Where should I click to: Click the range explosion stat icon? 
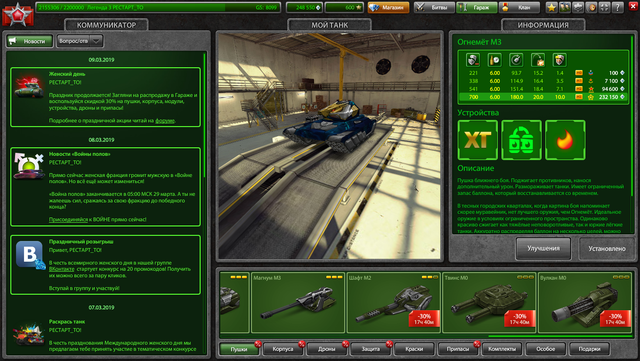click(x=538, y=60)
